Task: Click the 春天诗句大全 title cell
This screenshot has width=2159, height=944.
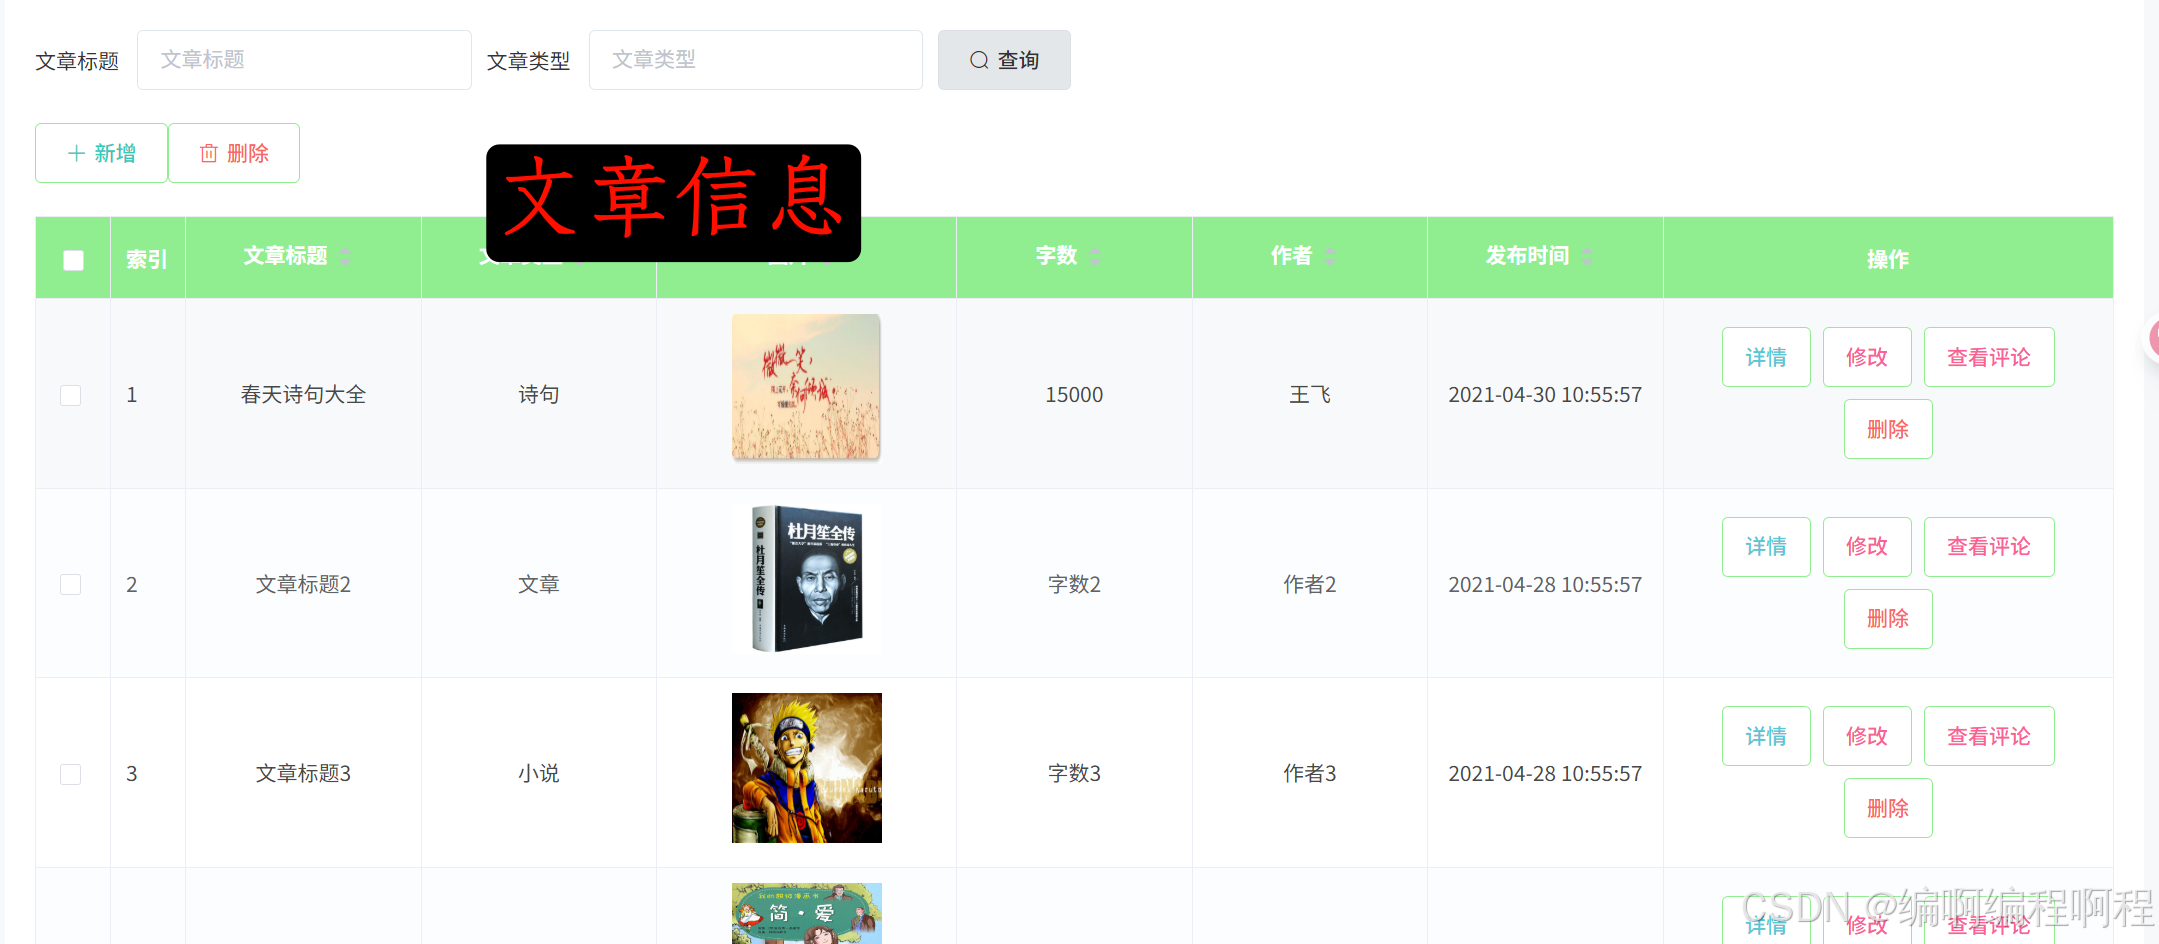Action: 303,395
